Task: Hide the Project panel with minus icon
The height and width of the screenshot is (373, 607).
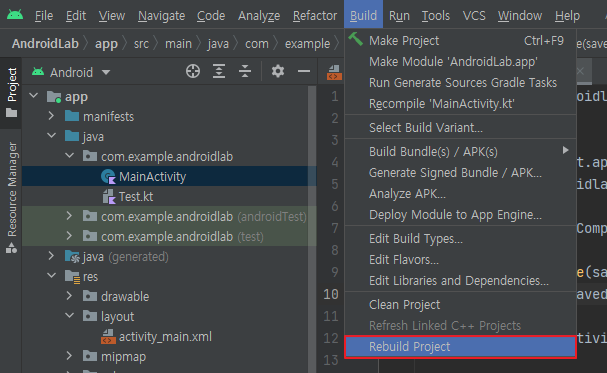Action: 304,72
